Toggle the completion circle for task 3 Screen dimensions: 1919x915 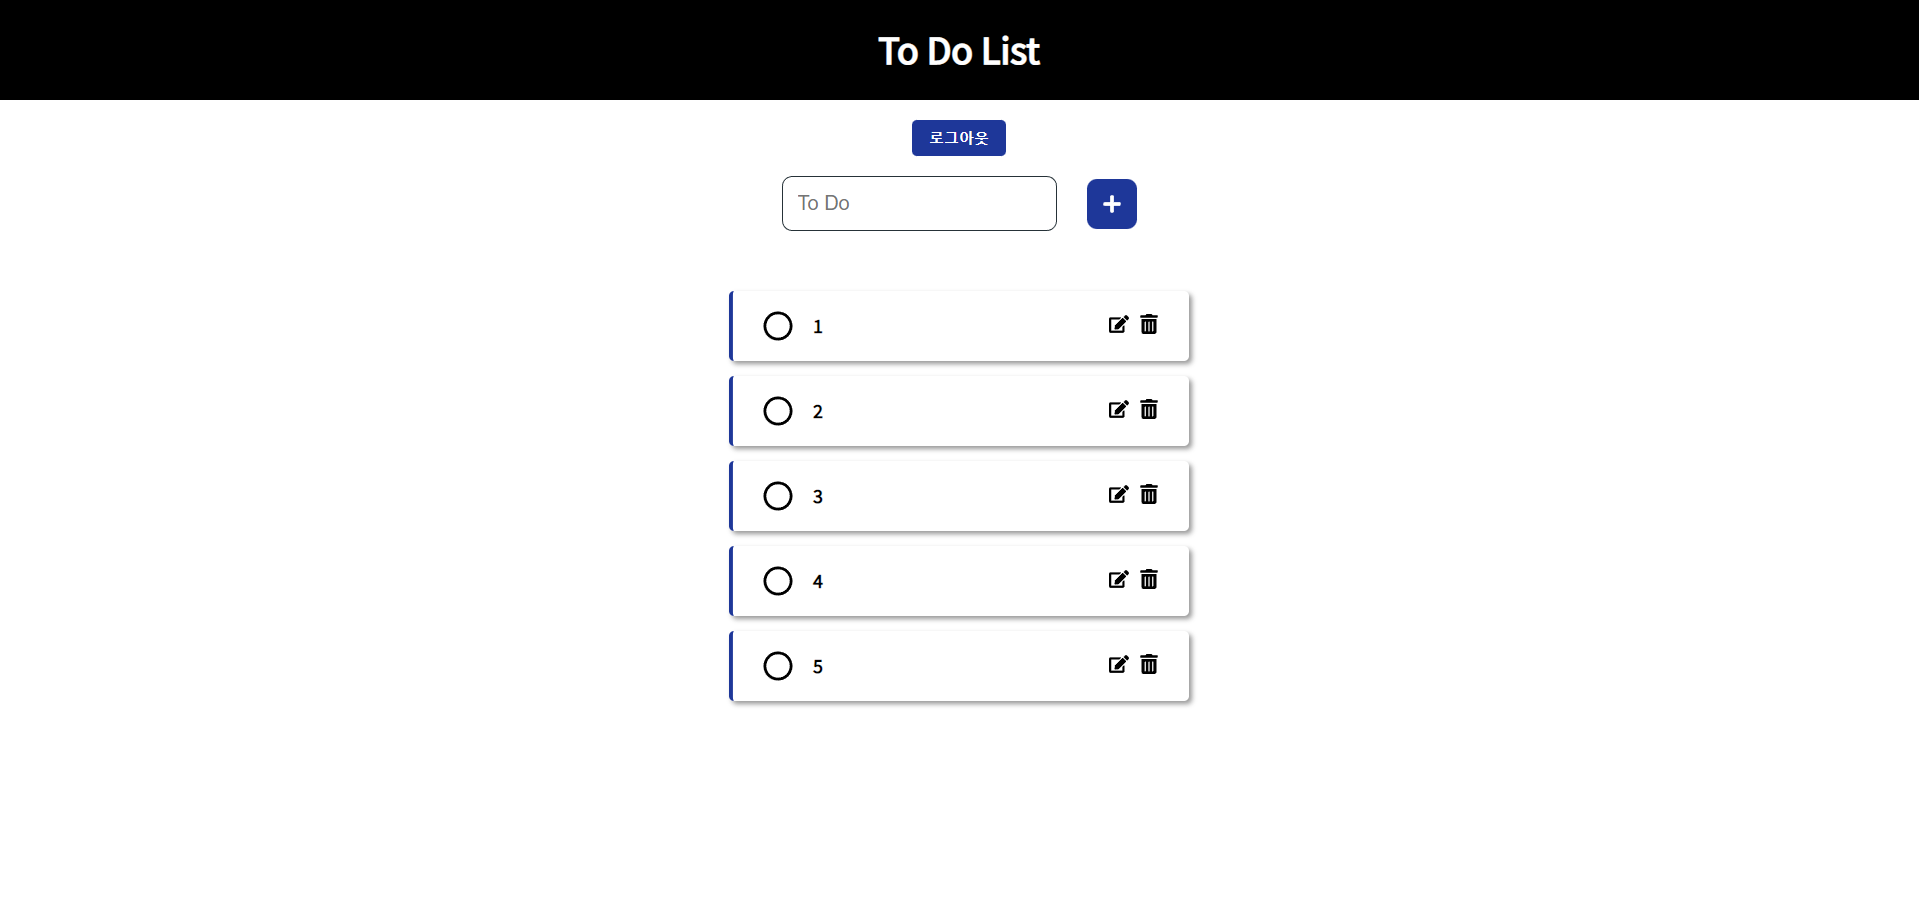(777, 496)
